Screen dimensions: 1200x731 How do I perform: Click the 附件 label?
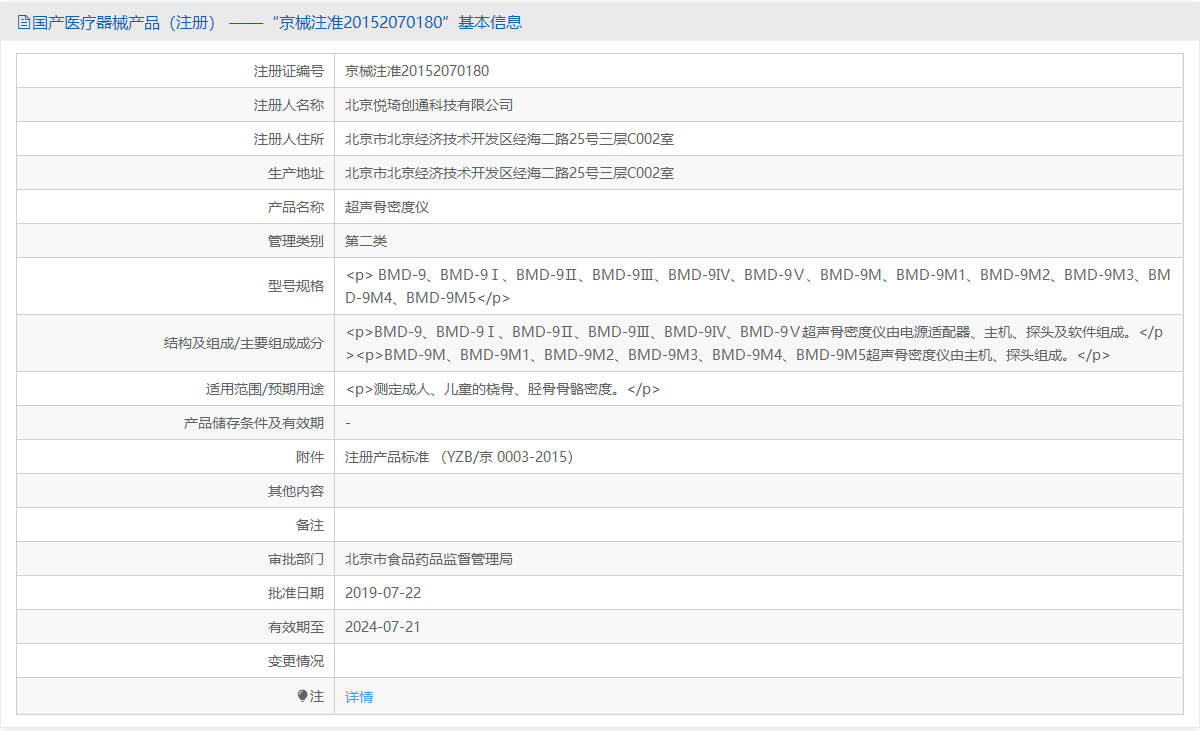(310, 457)
